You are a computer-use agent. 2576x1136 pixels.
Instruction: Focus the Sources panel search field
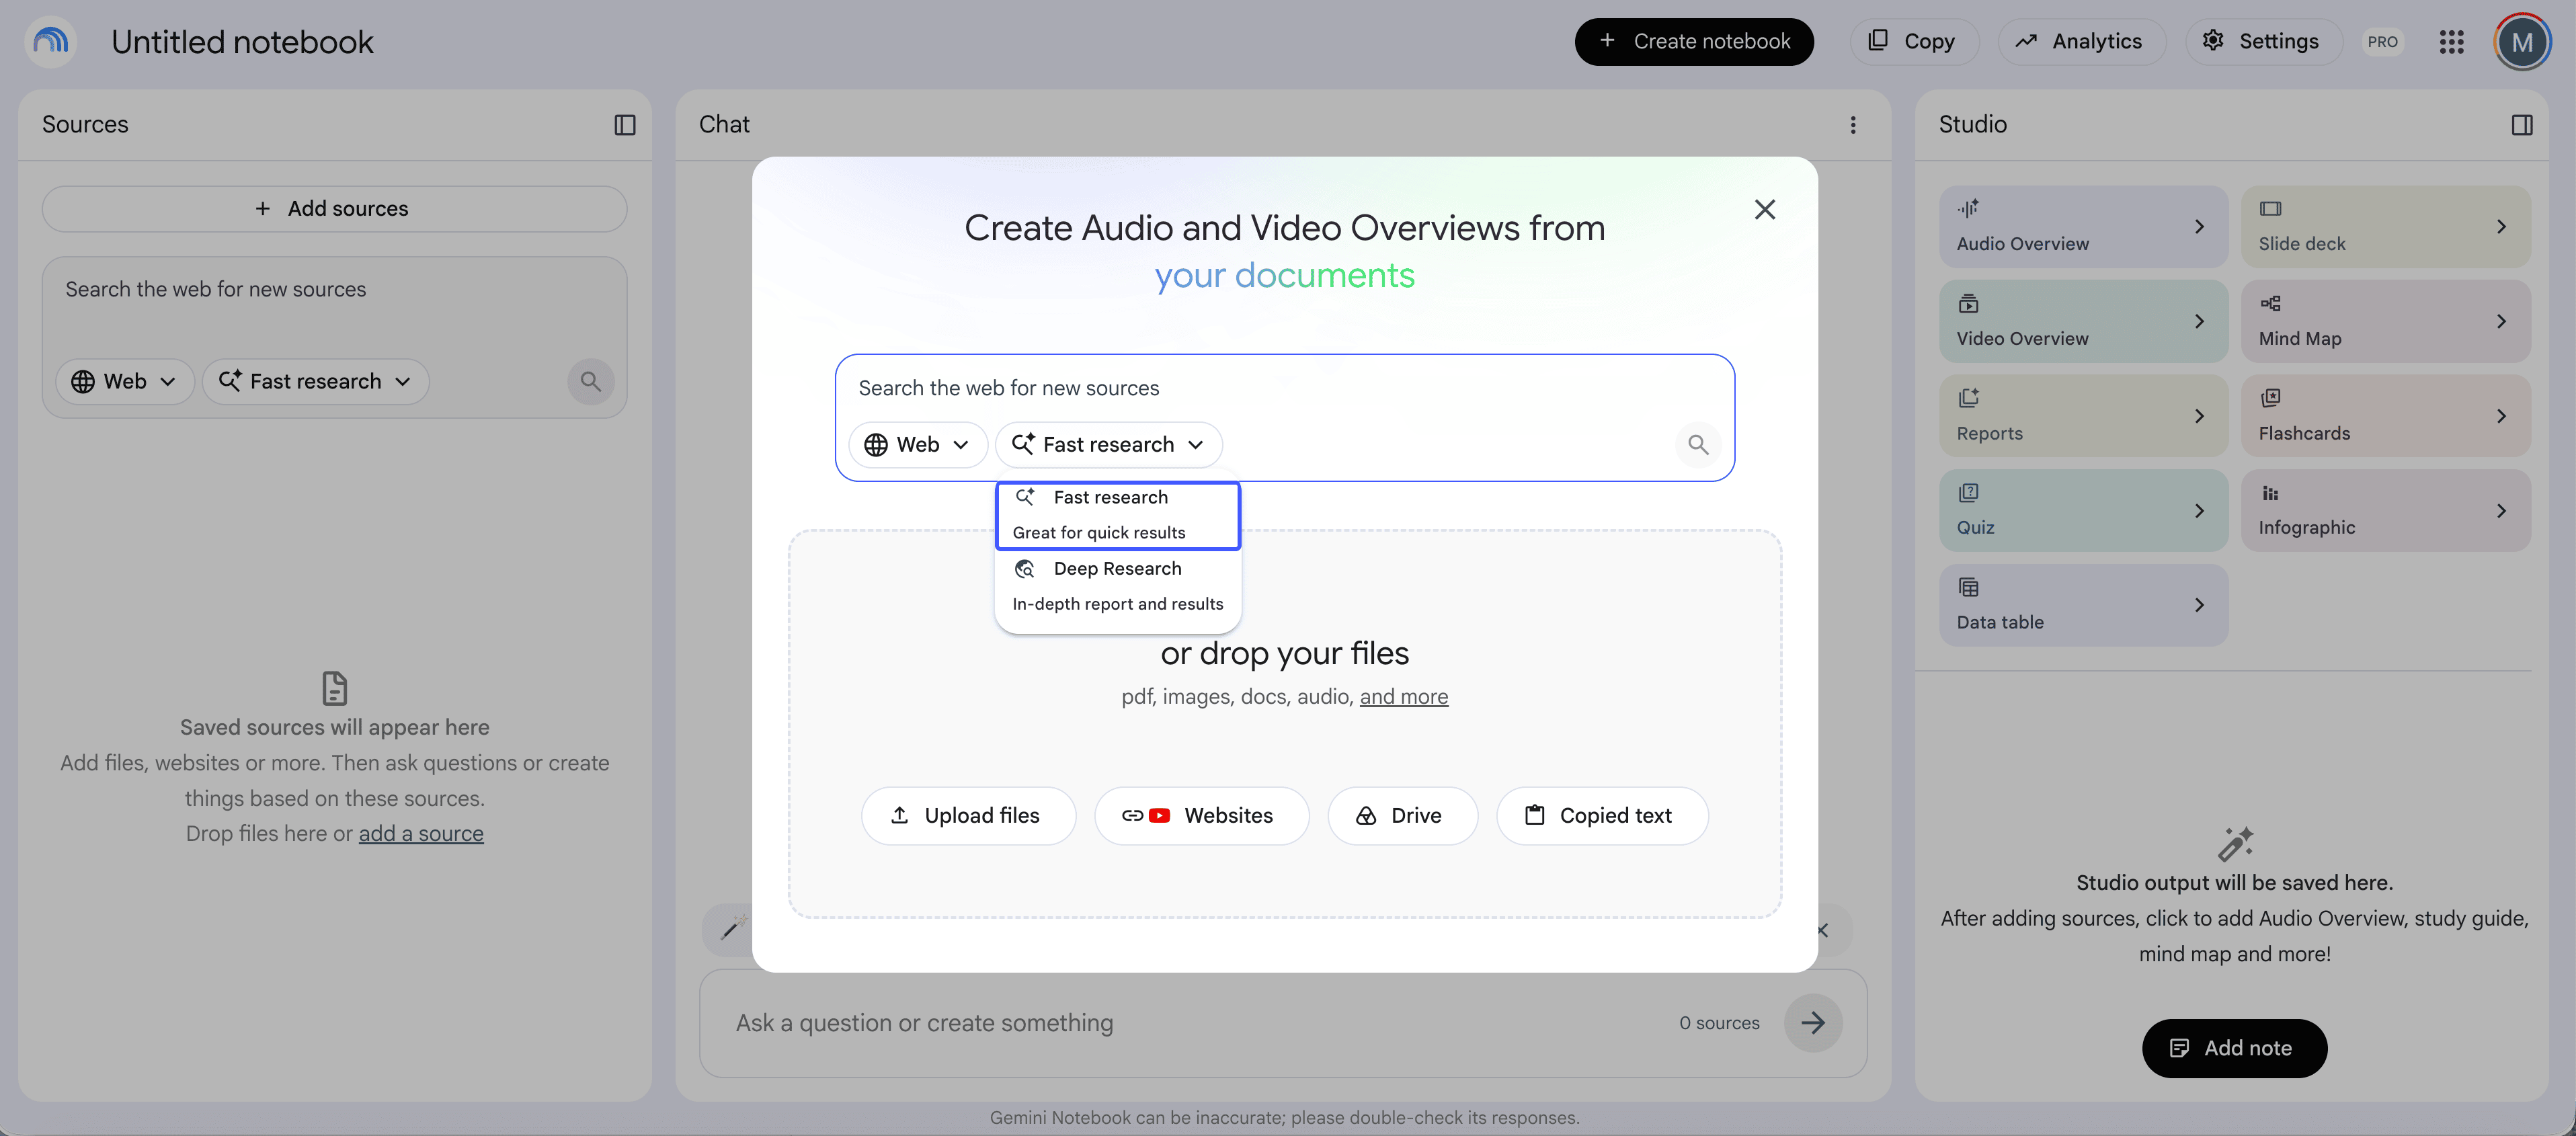pos(334,290)
